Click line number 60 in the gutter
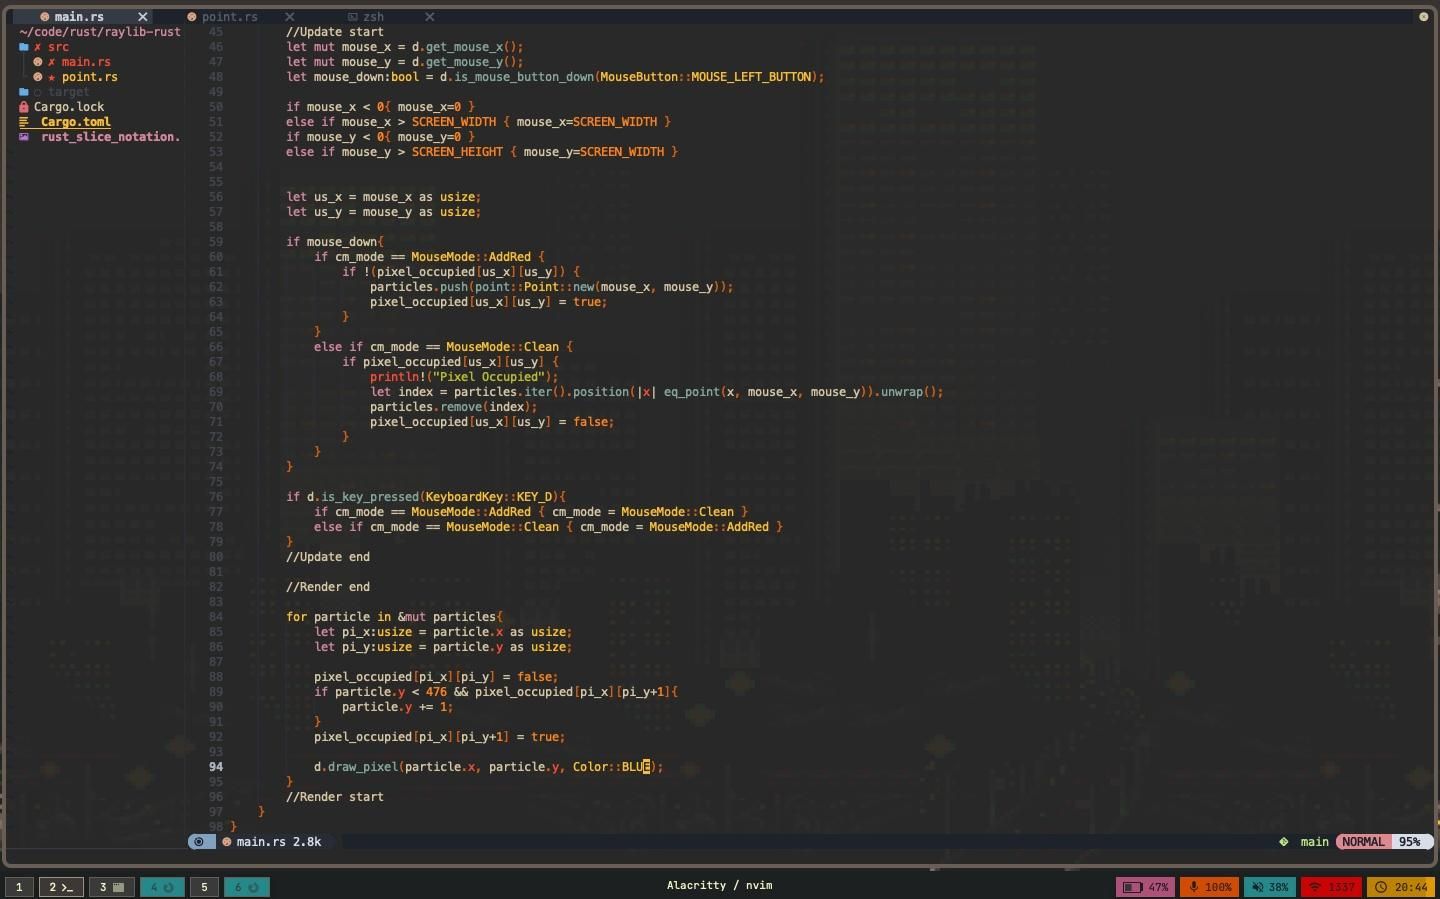The height and width of the screenshot is (899, 1440). coord(216,257)
